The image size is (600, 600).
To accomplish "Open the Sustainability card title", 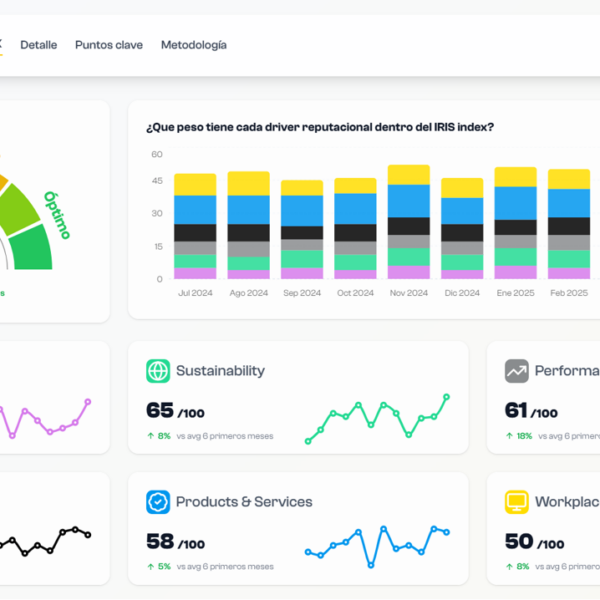I will (220, 371).
